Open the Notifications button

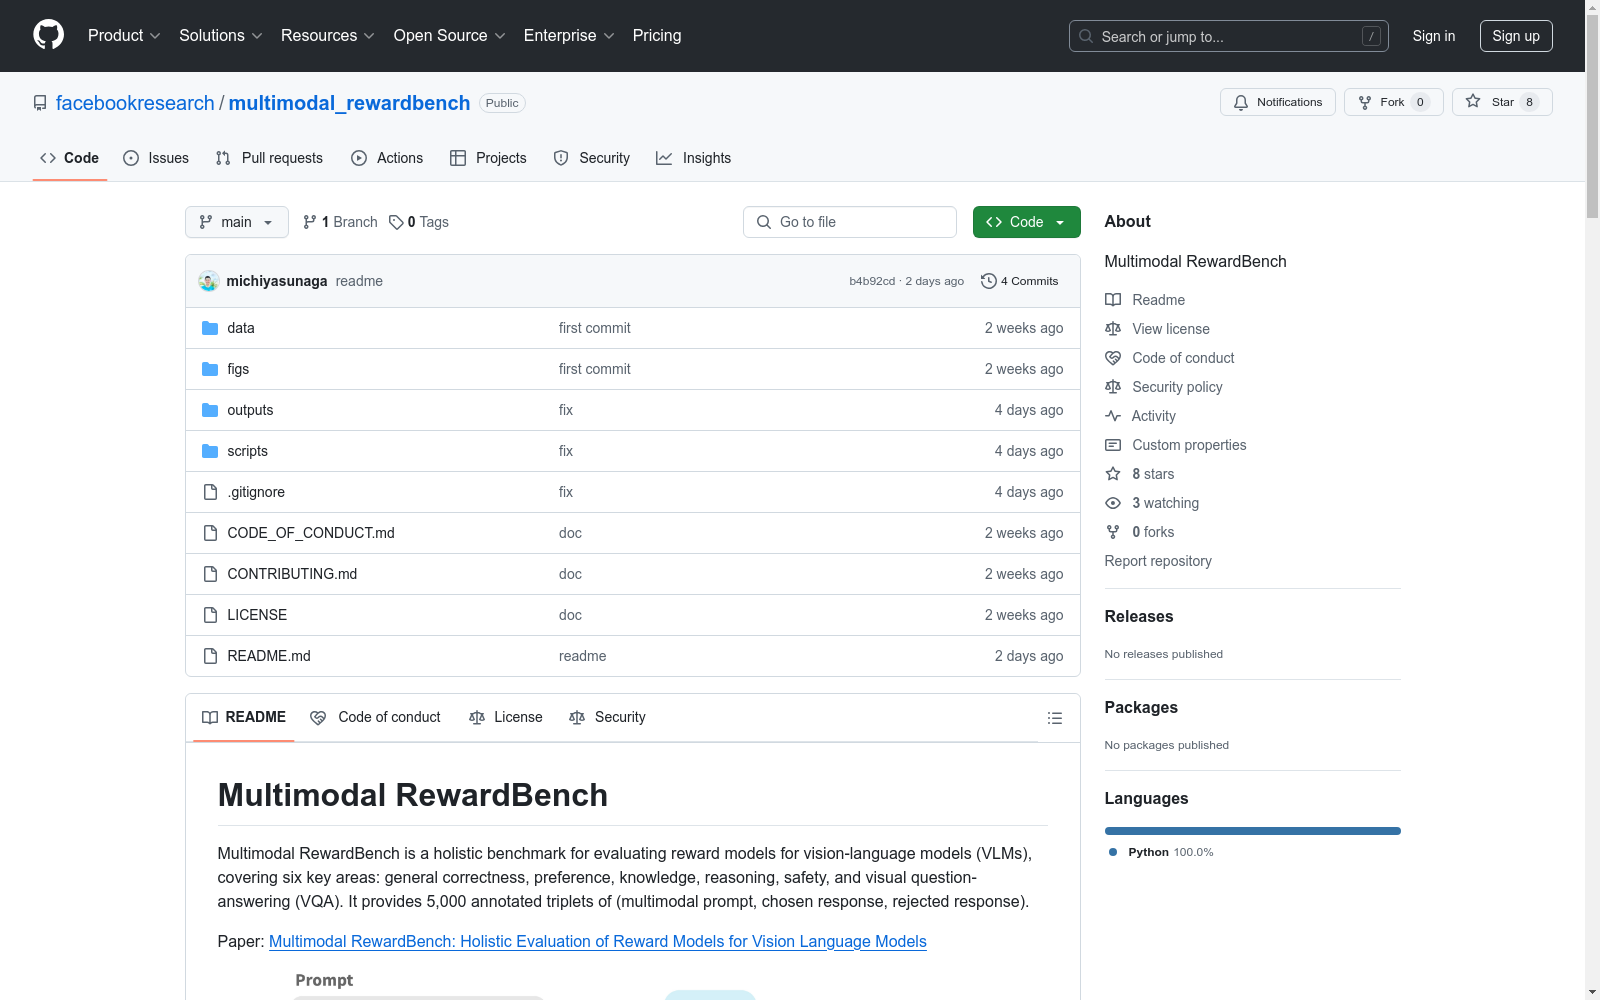coord(1278,102)
